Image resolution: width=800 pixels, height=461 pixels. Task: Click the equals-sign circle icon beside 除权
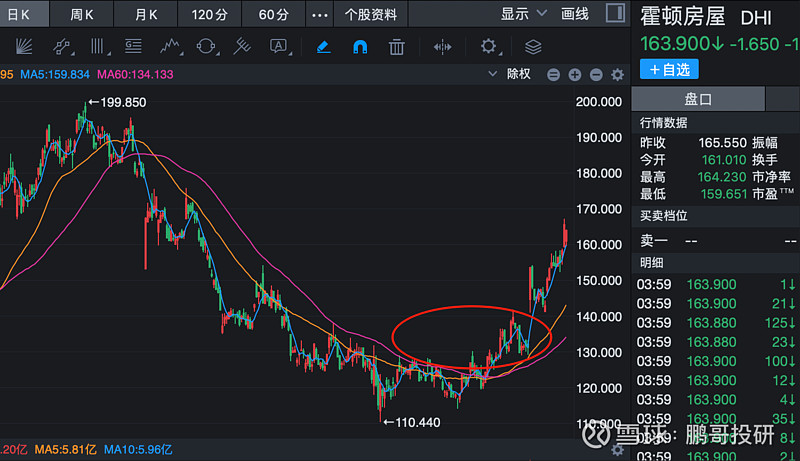tap(553, 75)
